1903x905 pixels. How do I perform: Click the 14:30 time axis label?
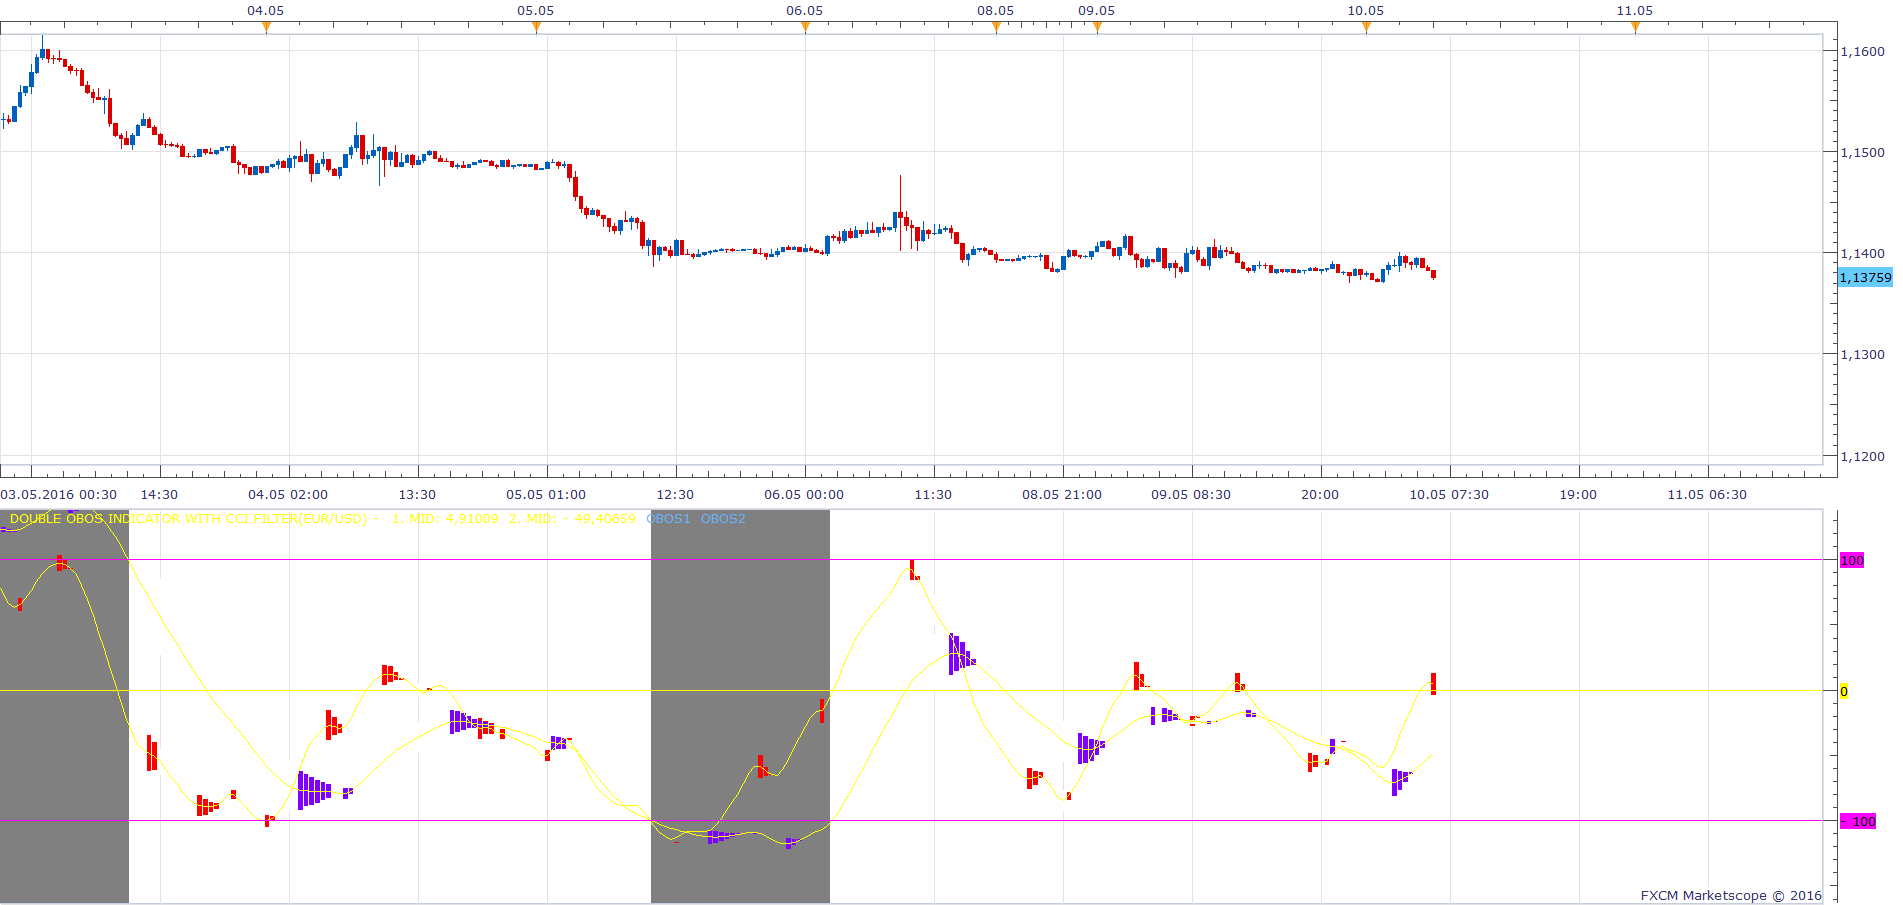click(x=159, y=494)
